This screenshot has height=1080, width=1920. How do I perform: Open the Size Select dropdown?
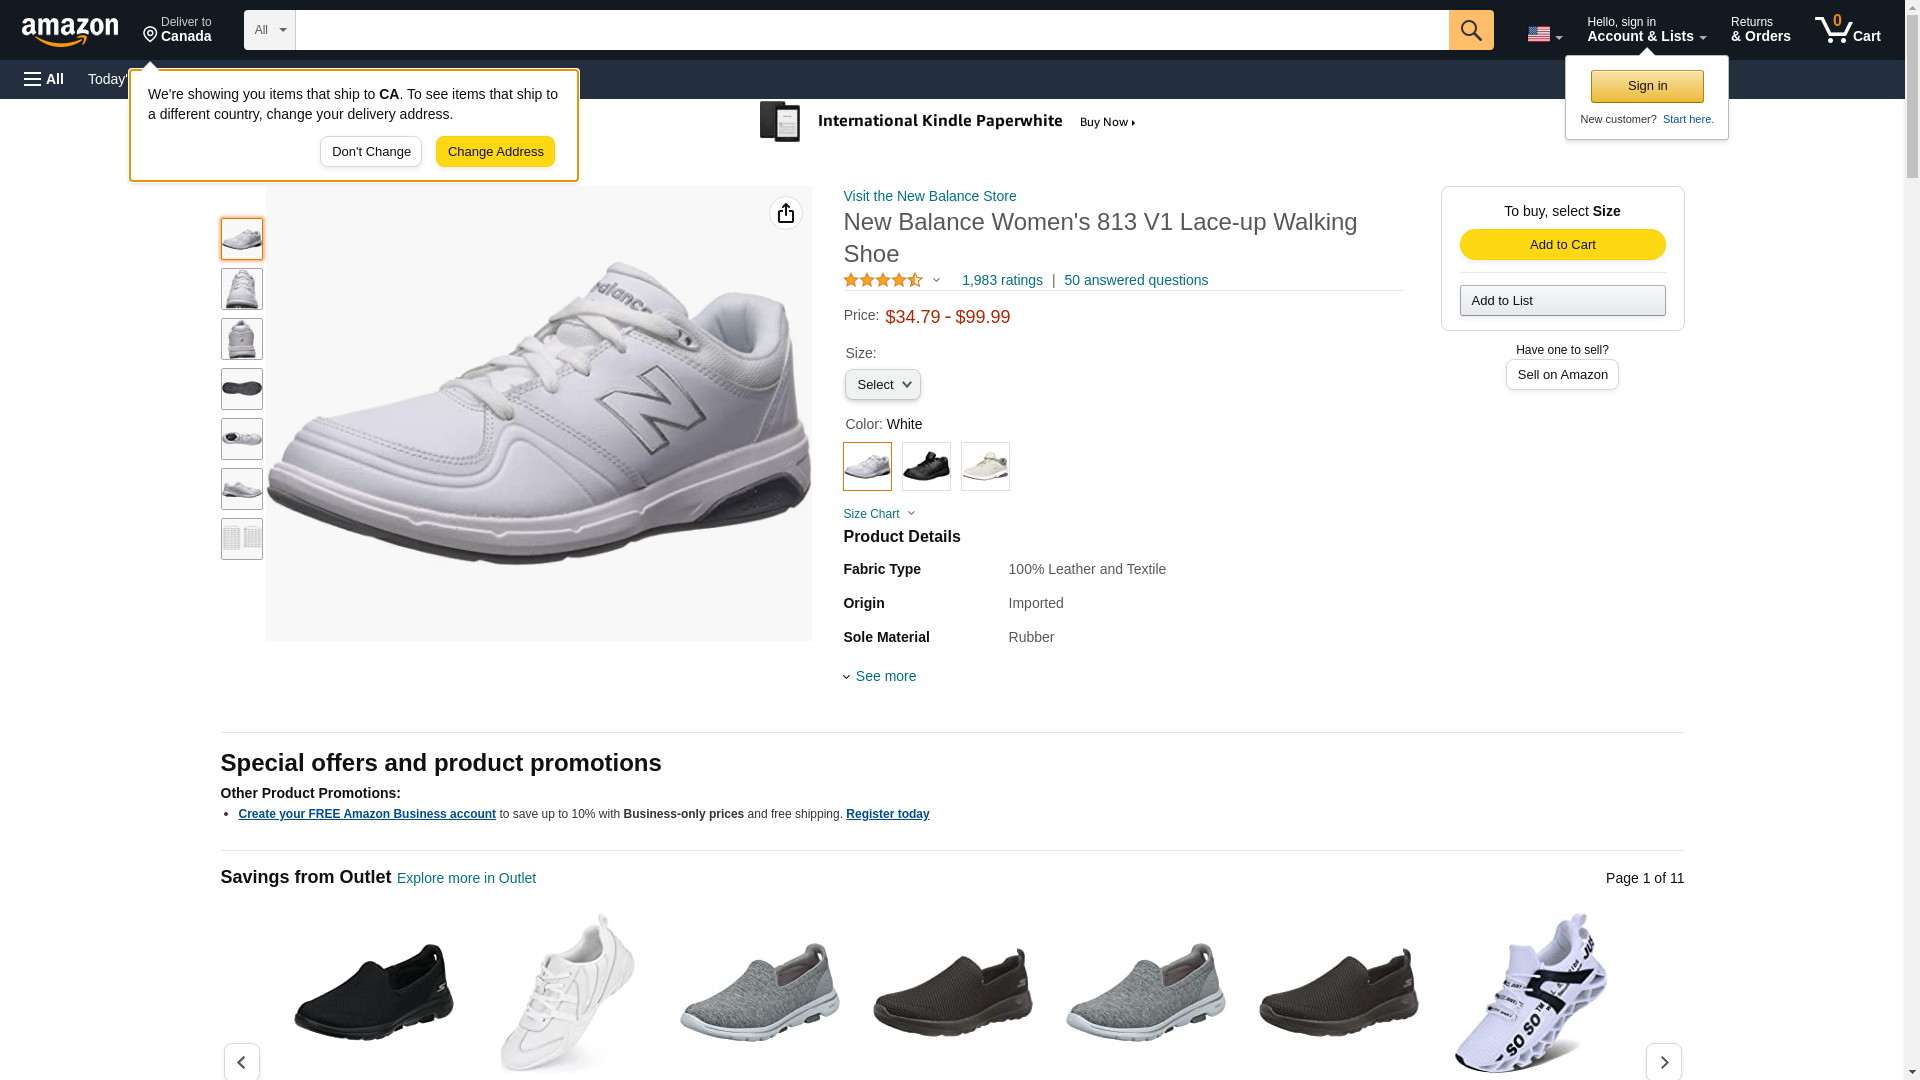pos(882,385)
